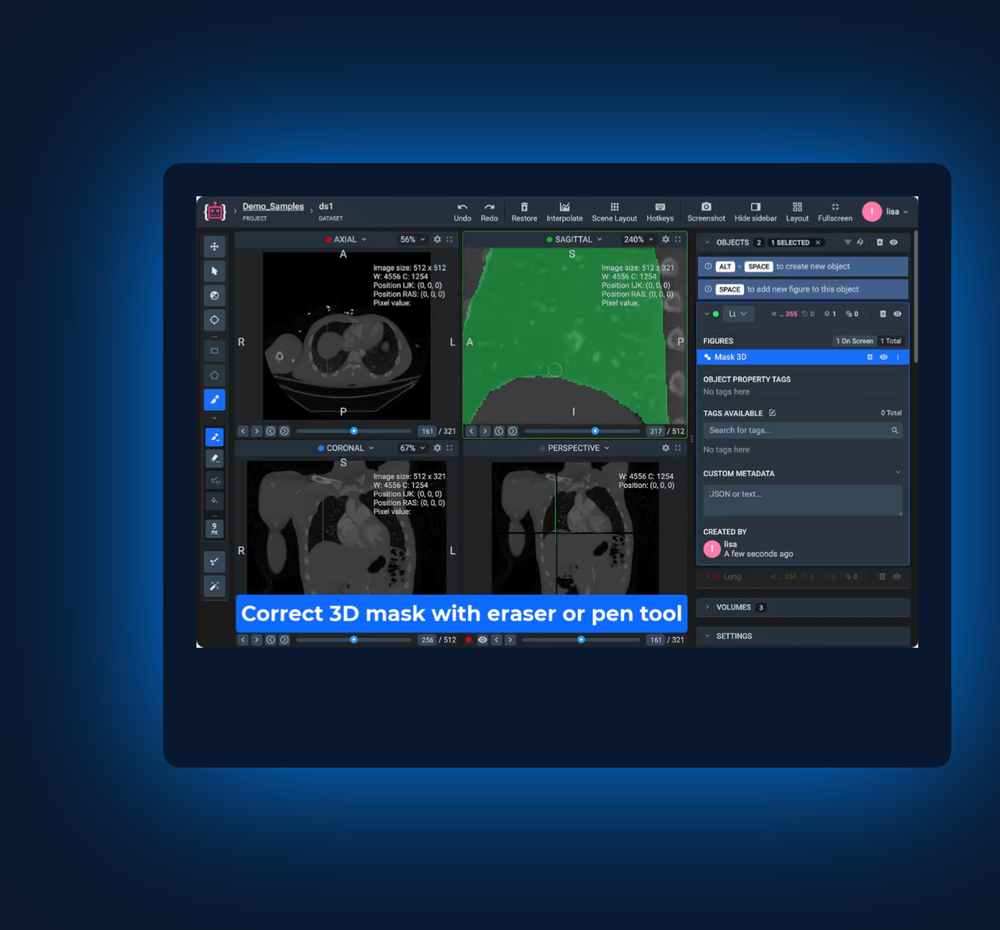Click the Restore trash icon

524,212
